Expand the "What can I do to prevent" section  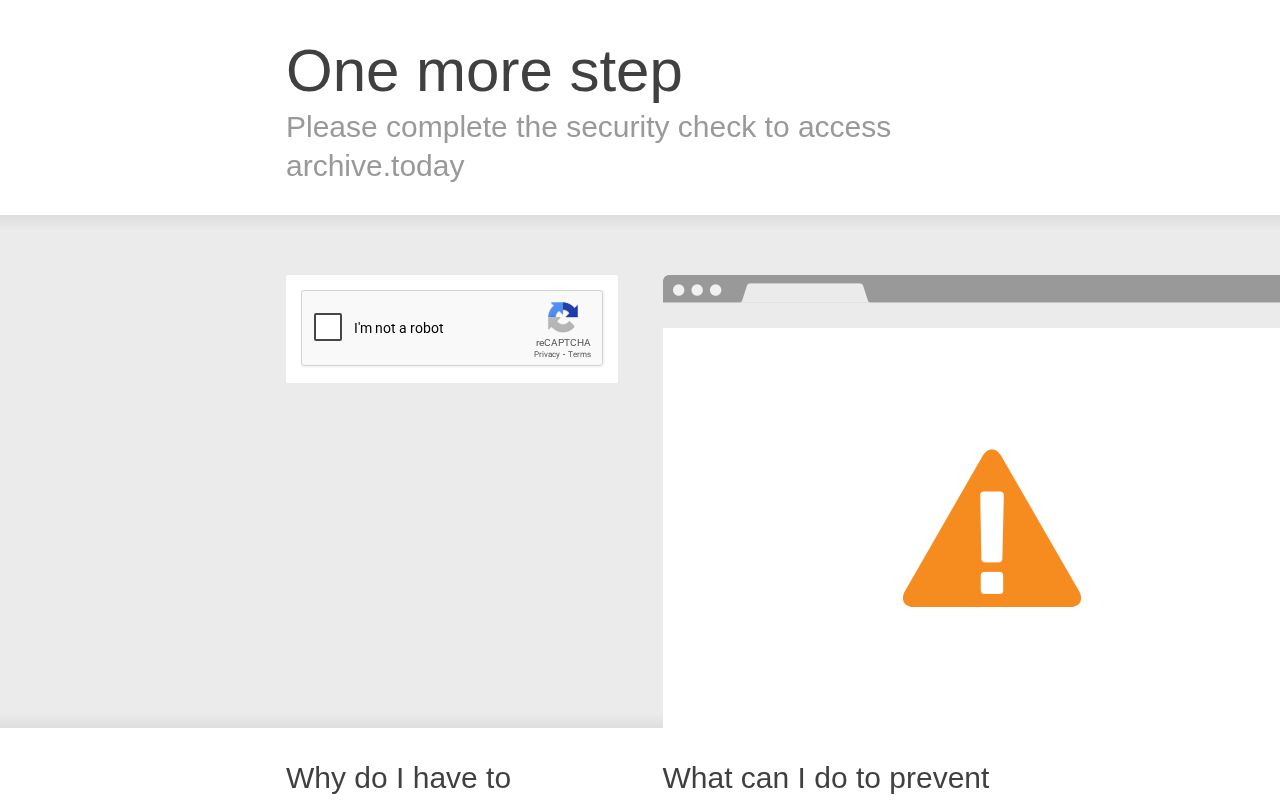[825, 778]
